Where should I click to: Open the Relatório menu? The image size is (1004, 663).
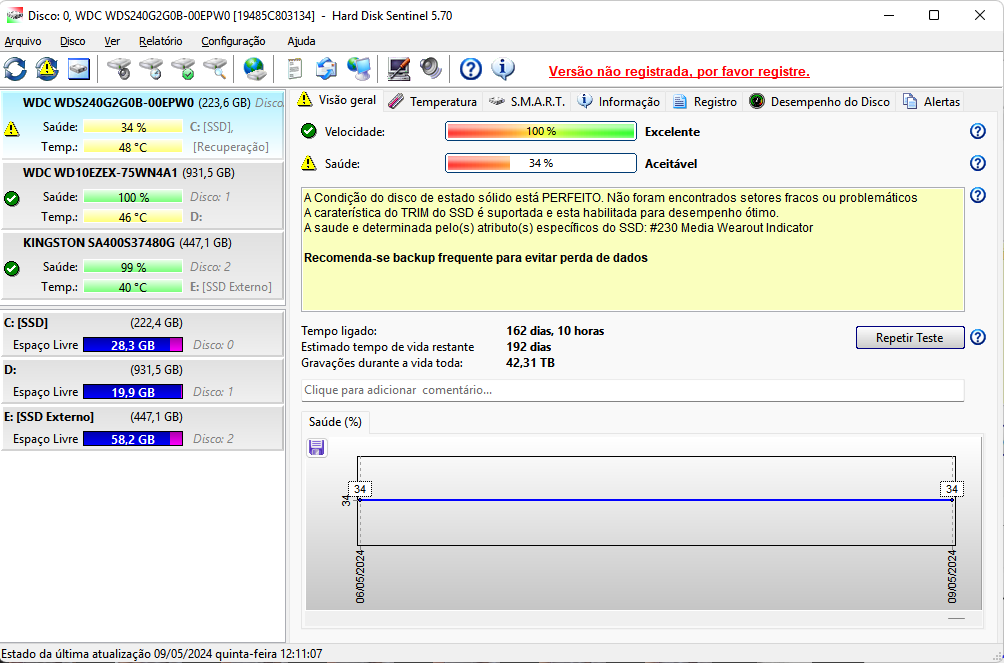tap(161, 41)
